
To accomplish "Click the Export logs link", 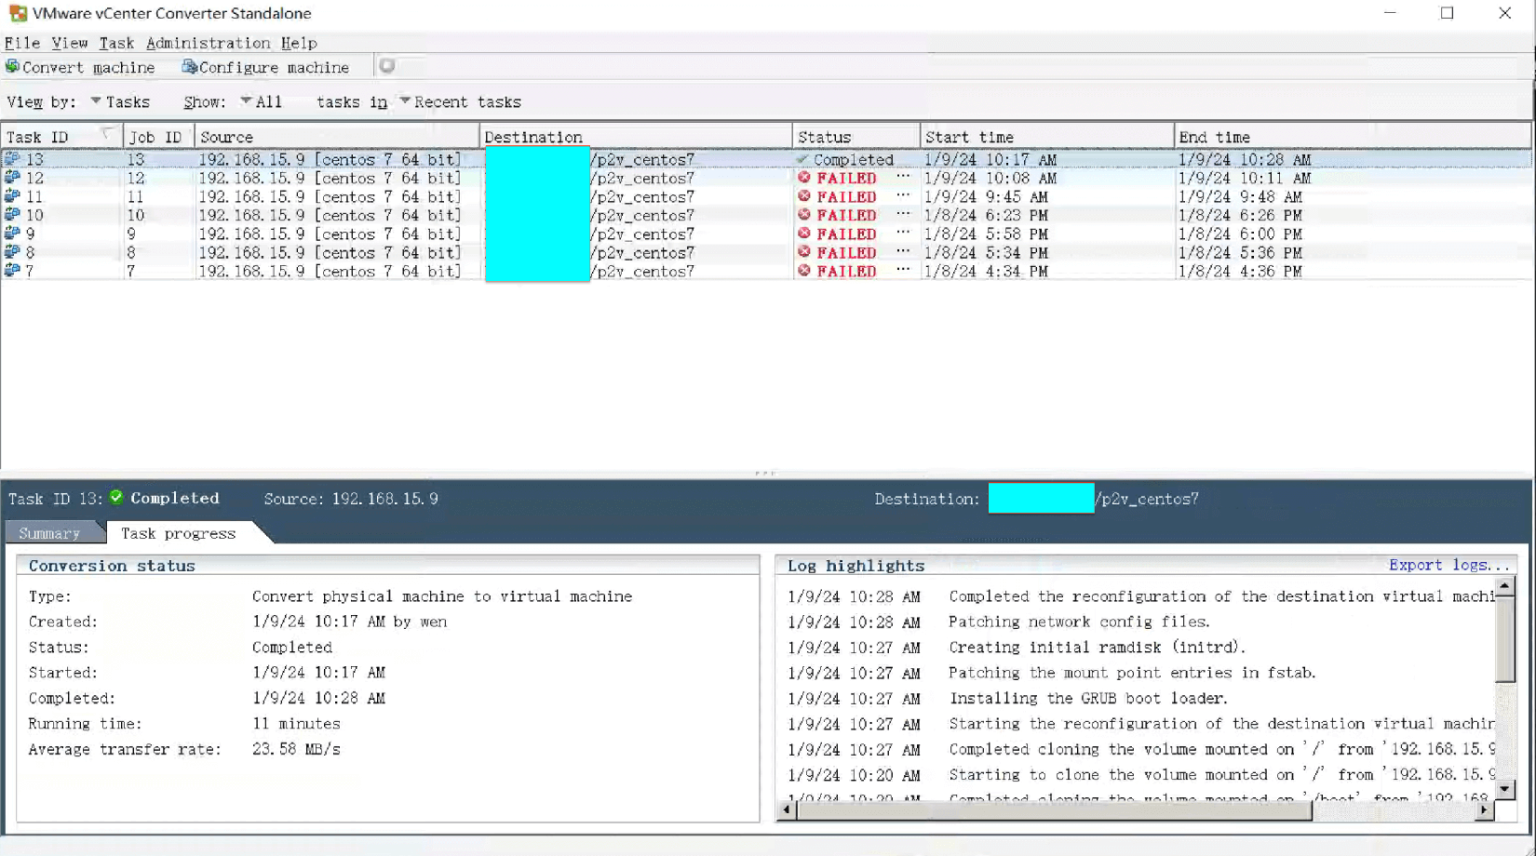I will pyautogui.click(x=1447, y=565).
